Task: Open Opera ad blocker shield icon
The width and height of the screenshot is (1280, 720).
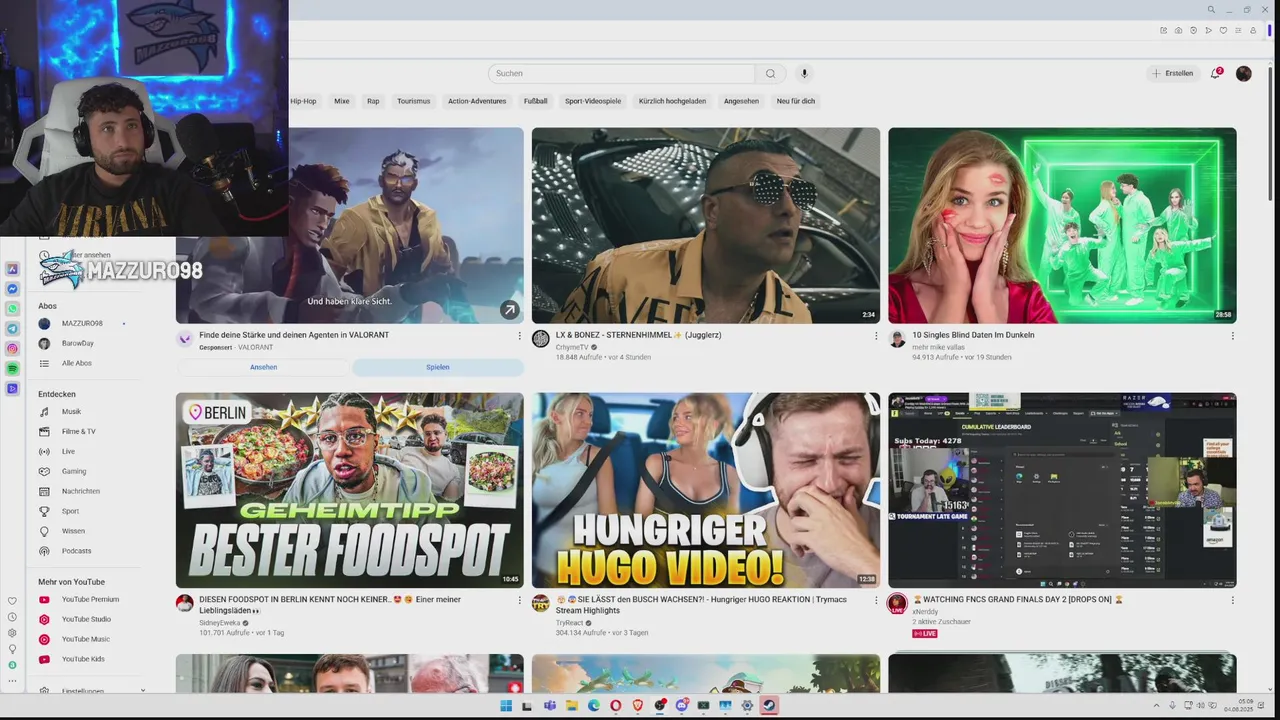Action: (1193, 30)
